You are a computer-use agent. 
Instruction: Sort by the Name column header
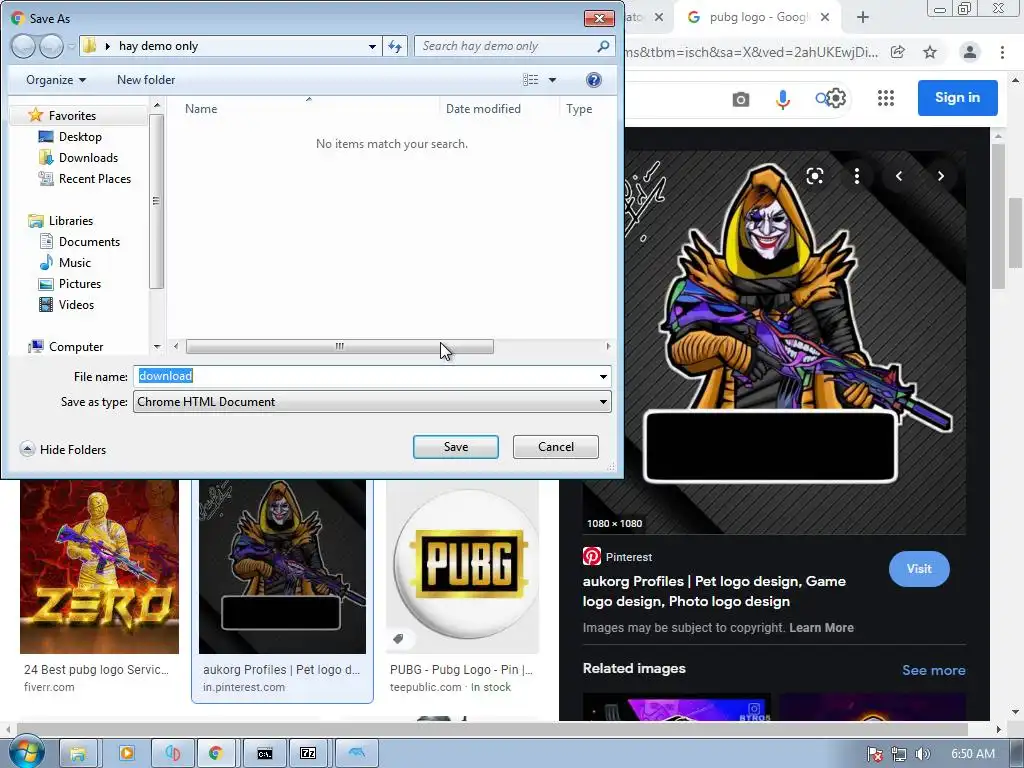[x=200, y=109]
